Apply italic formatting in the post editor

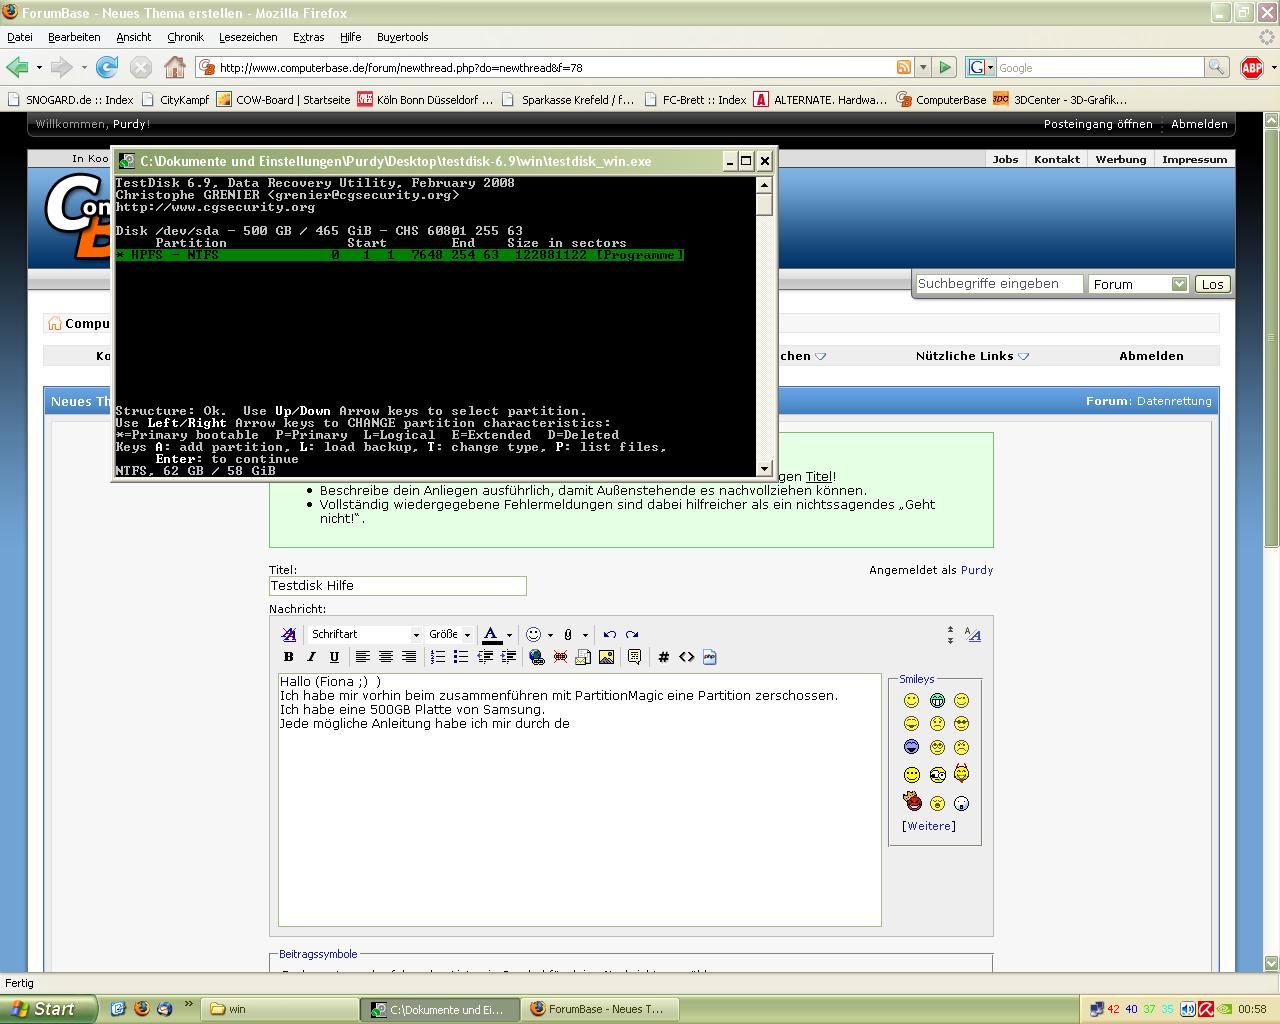point(311,657)
